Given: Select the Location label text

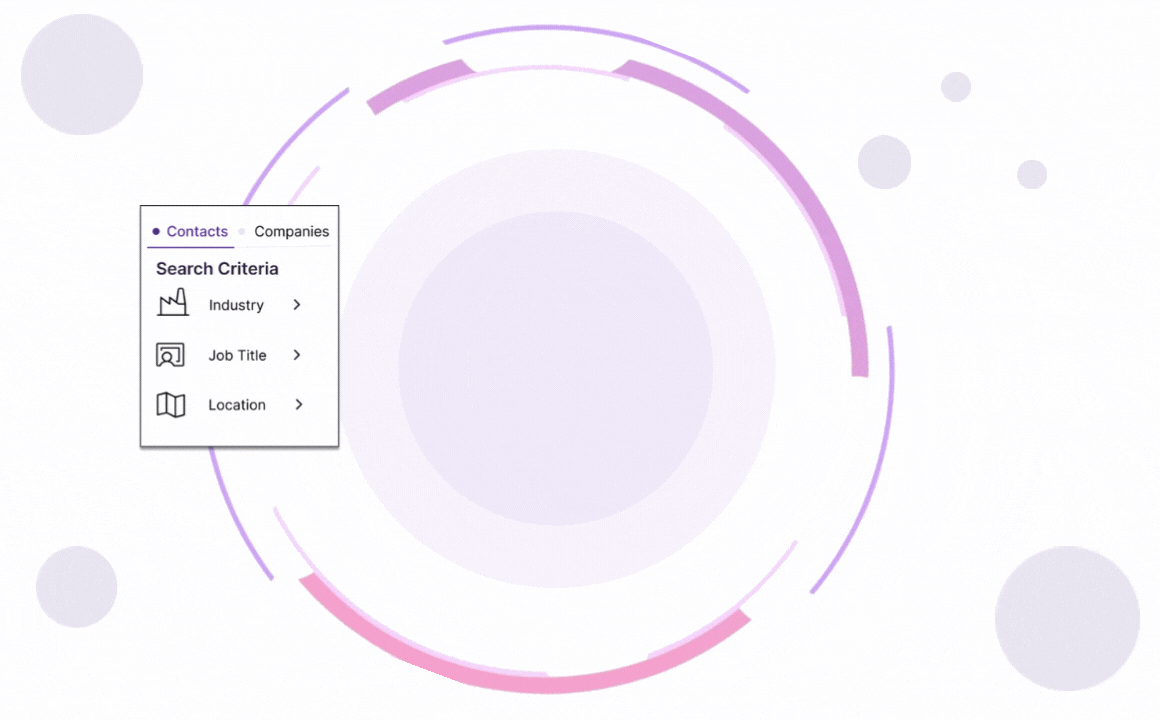Looking at the screenshot, I should pyautogui.click(x=237, y=406).
